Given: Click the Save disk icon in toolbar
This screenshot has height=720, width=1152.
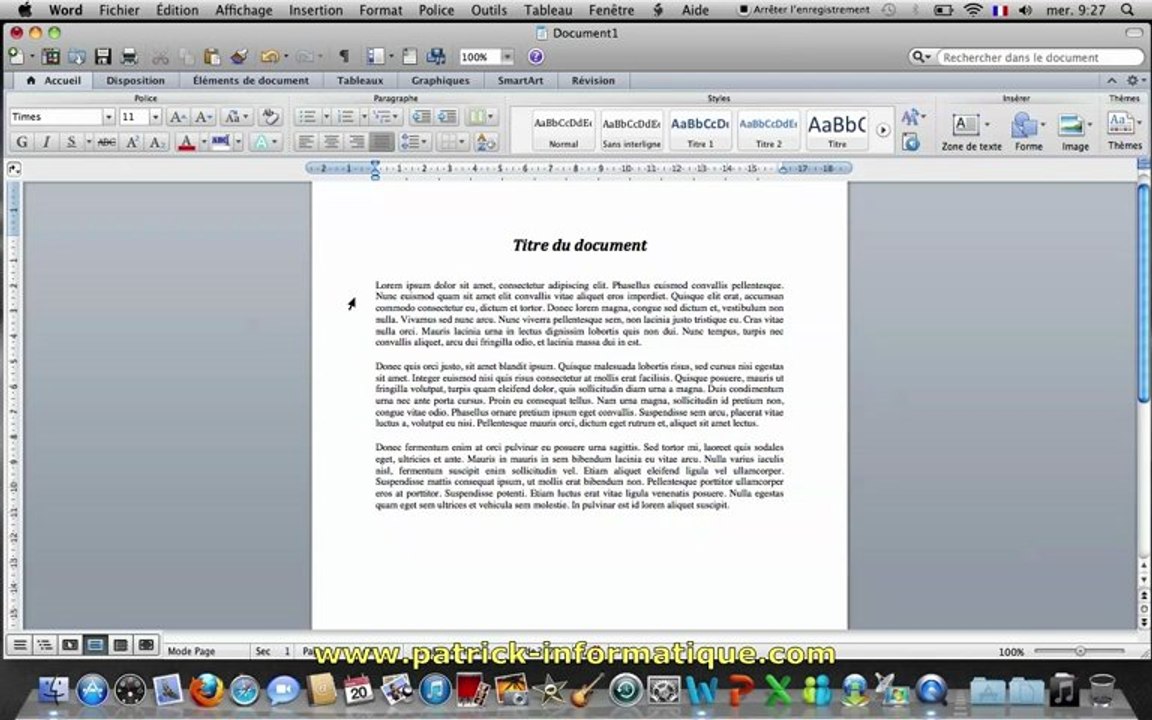Looking at the screenshot, I should tap(103, 57).
